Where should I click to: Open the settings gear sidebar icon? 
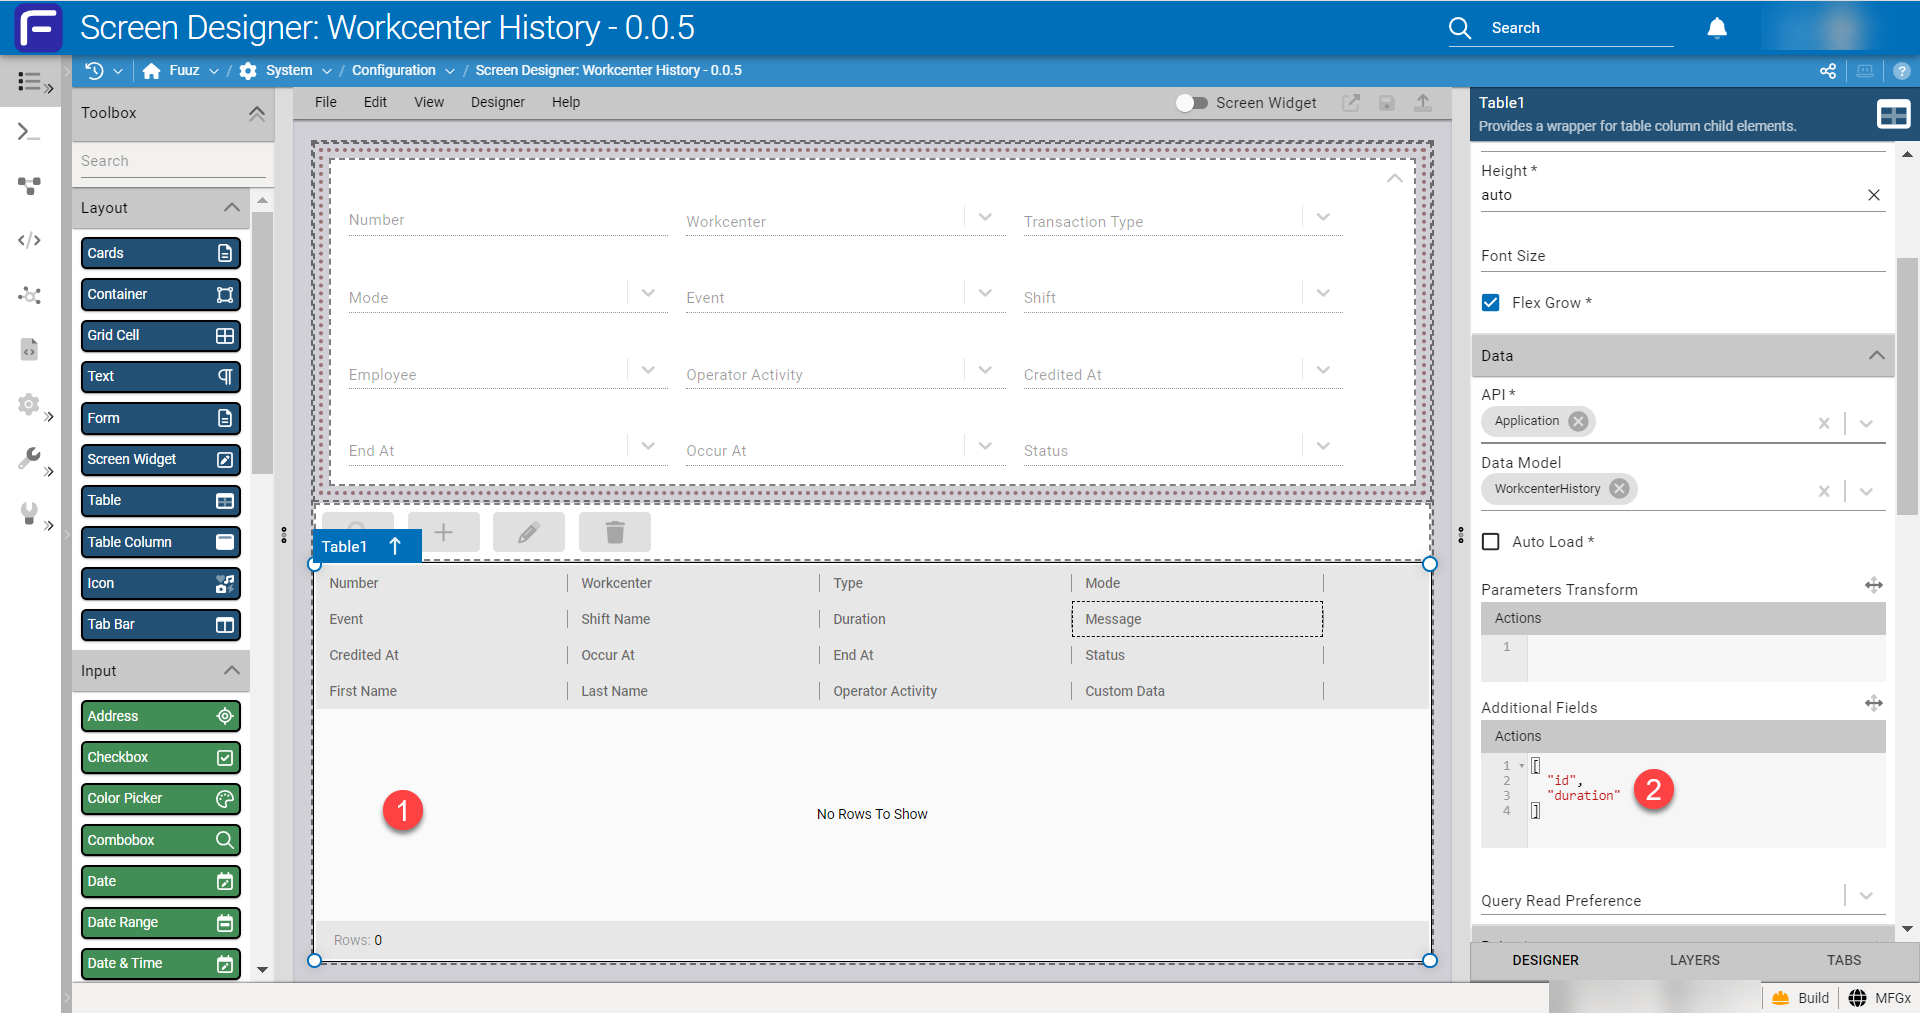pos(28,404)
